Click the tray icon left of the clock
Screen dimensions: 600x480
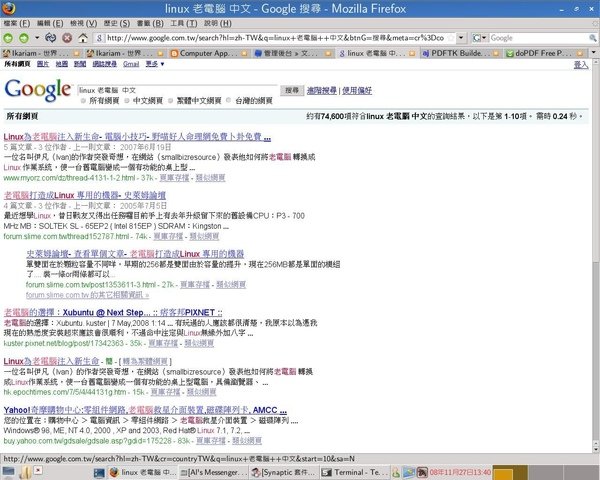422,472
